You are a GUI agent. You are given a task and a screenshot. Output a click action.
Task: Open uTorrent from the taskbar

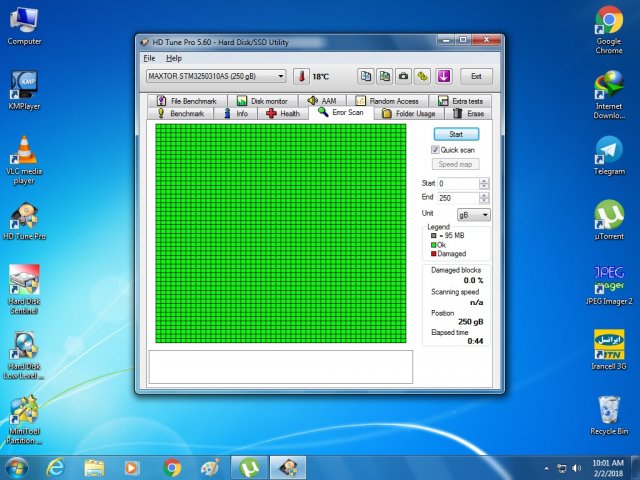pos(246,467)
